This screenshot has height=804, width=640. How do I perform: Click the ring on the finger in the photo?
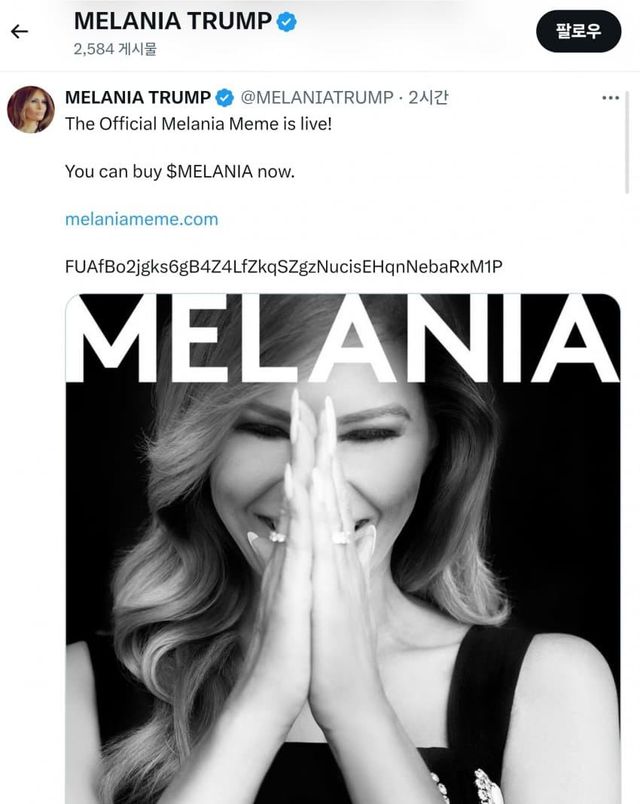tap(340, 537)
